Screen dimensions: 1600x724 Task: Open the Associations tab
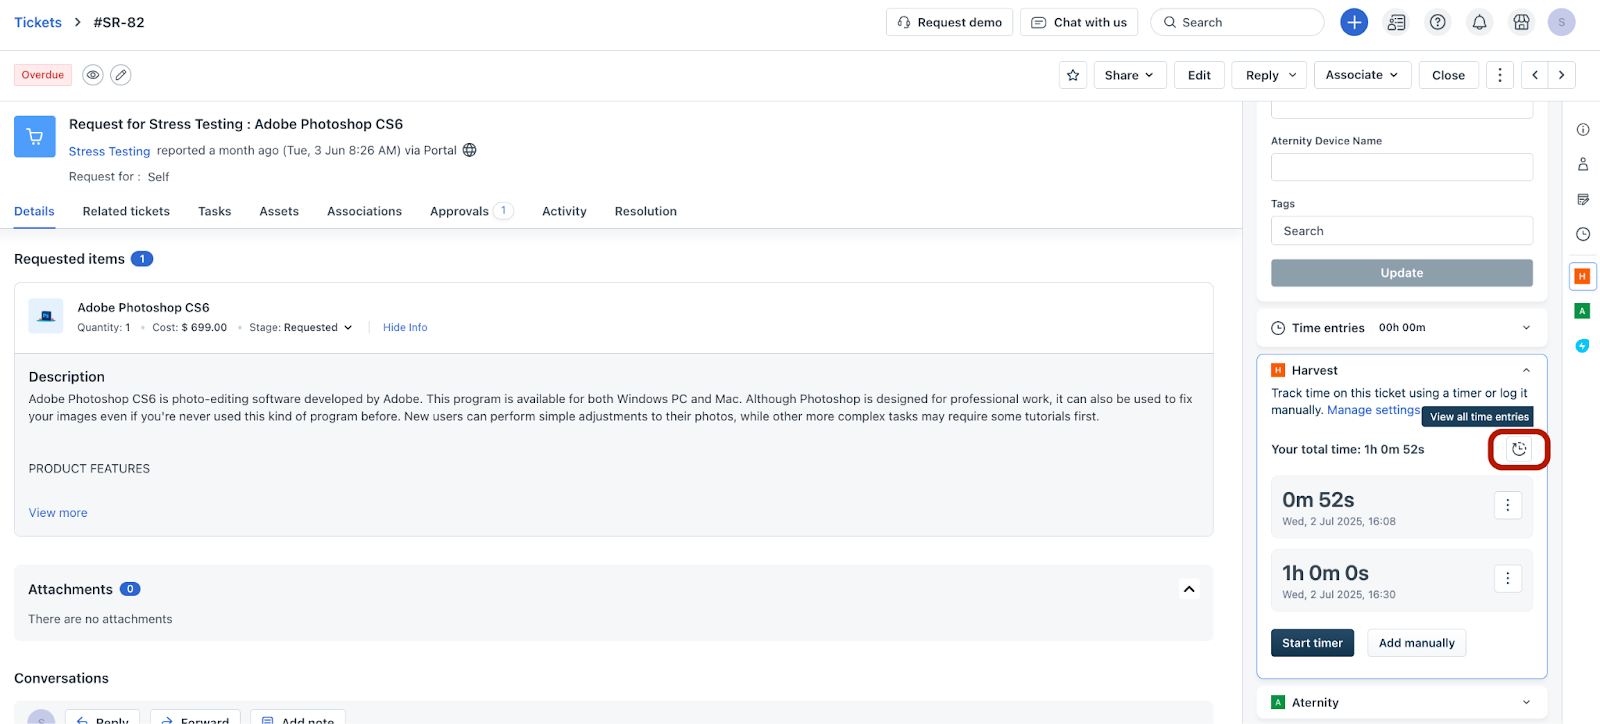364,211
